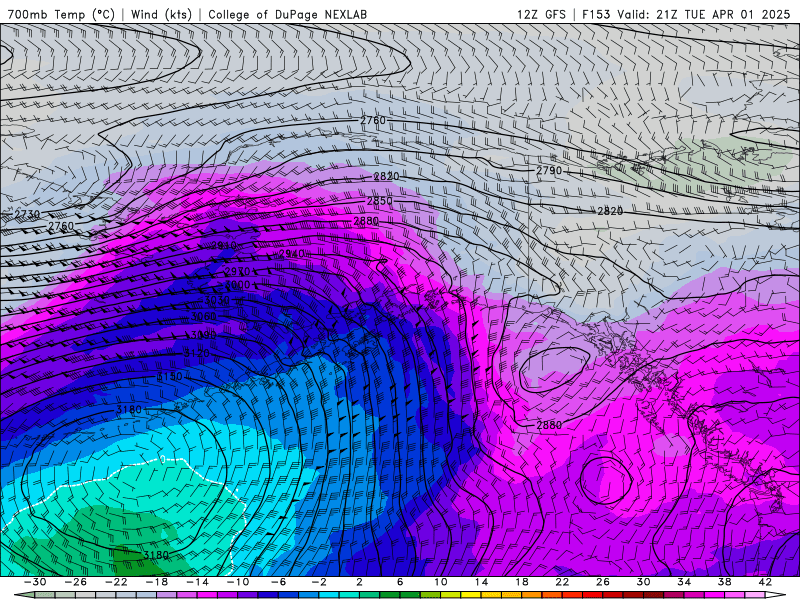The width and height of the screenshot is (800, 600).
Task: Click the -10 colorbar value
Action: coord(238,582)
